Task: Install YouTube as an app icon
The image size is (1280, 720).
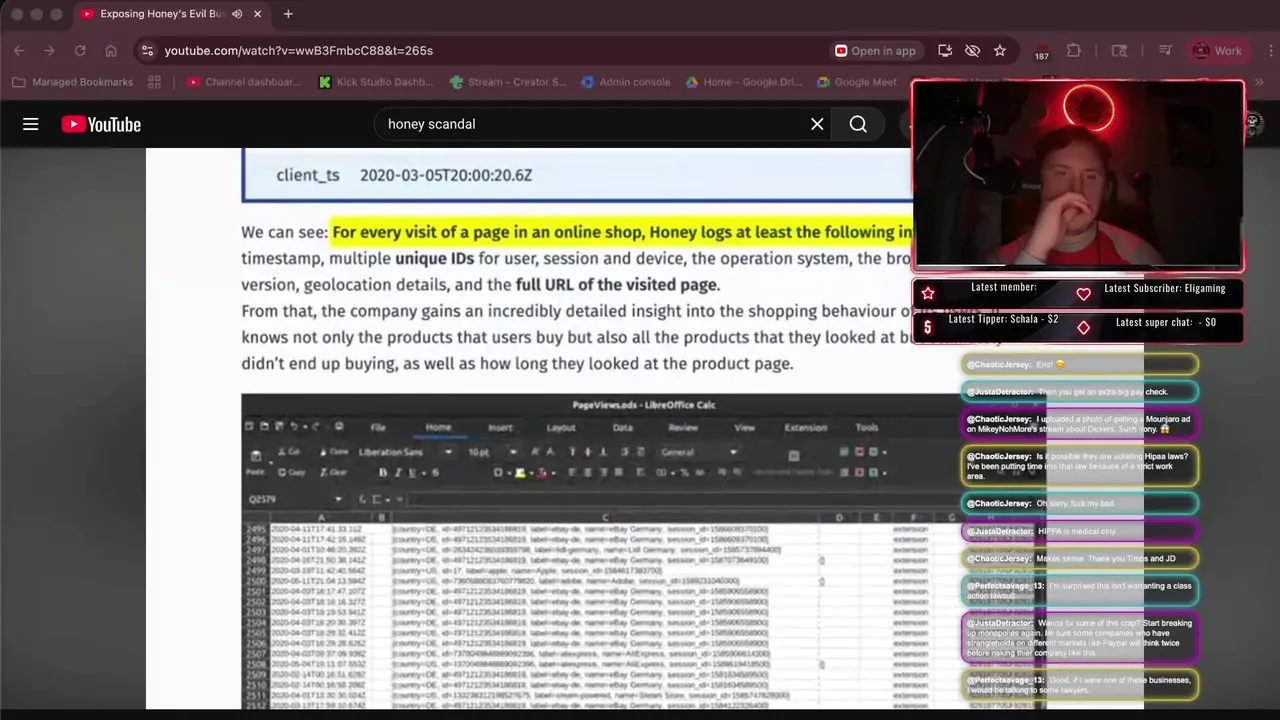Action: (945, 50)
